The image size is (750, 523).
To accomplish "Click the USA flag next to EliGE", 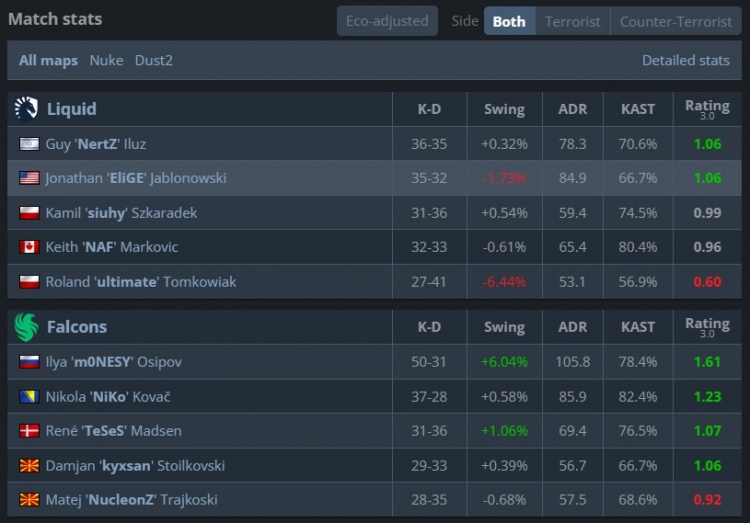I will coord(29,178).
